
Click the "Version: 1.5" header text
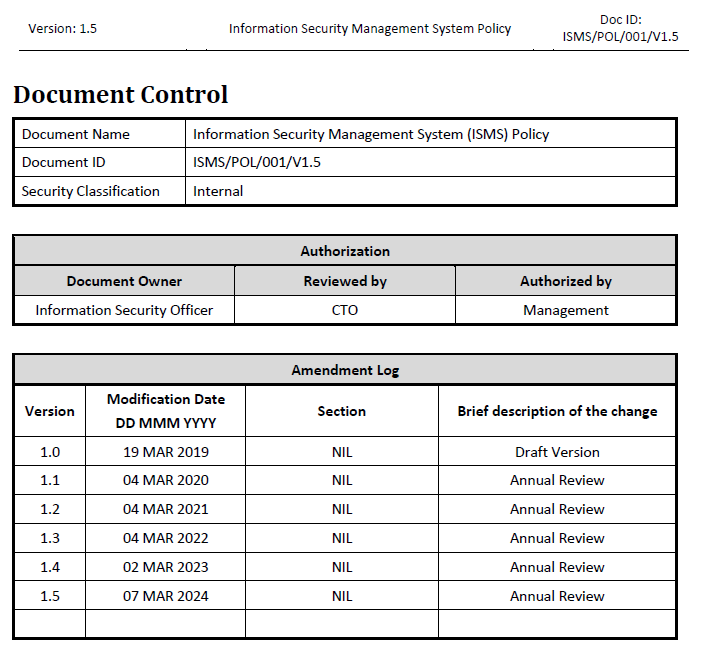[x=62, y=29]
